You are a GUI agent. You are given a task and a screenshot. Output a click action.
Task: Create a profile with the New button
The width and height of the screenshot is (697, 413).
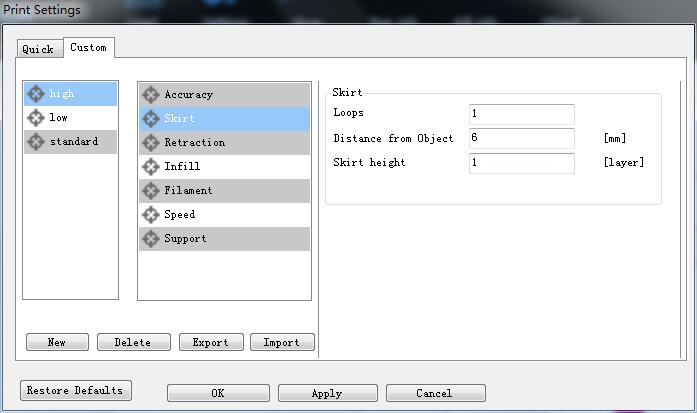point(57,342)
